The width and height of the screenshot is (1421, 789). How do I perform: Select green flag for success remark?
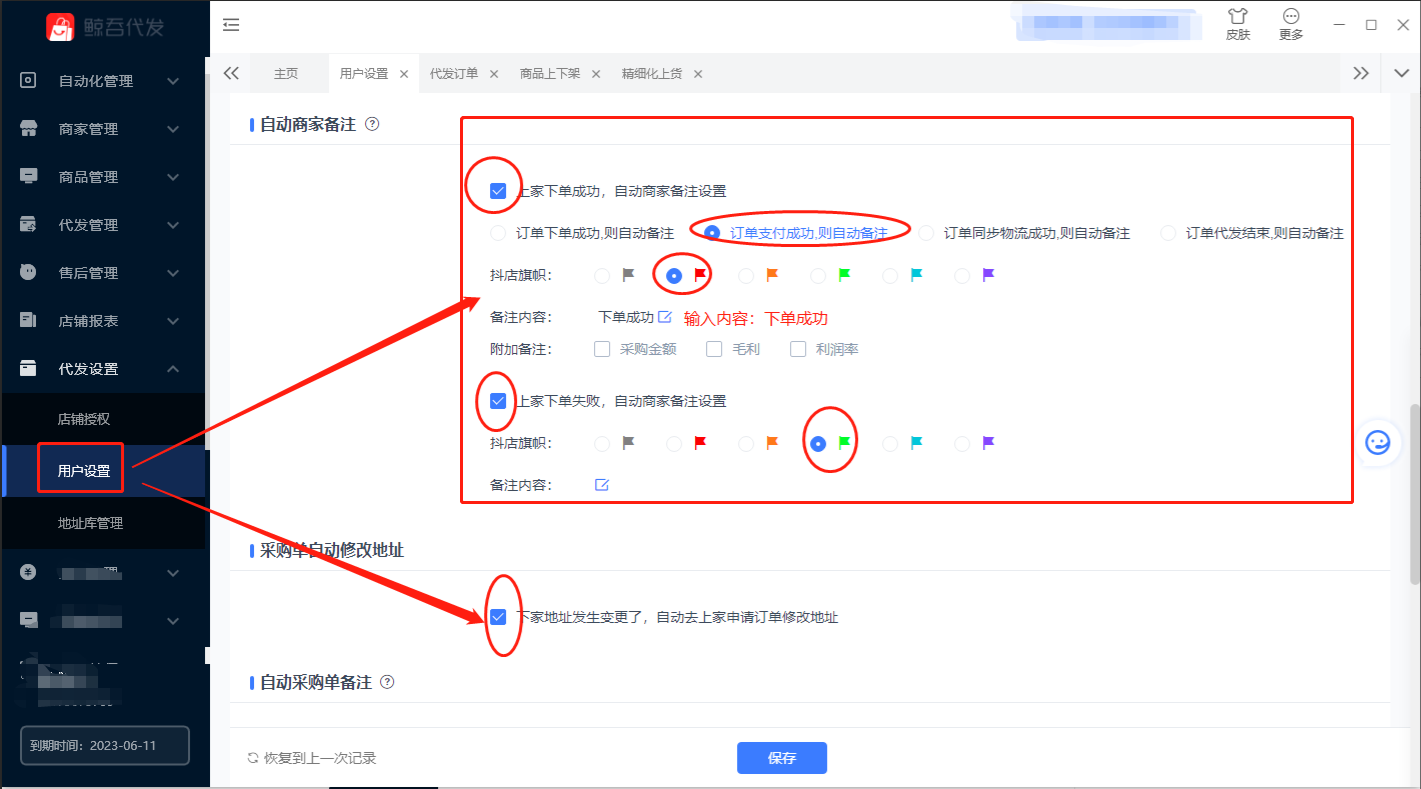(818, 275)
